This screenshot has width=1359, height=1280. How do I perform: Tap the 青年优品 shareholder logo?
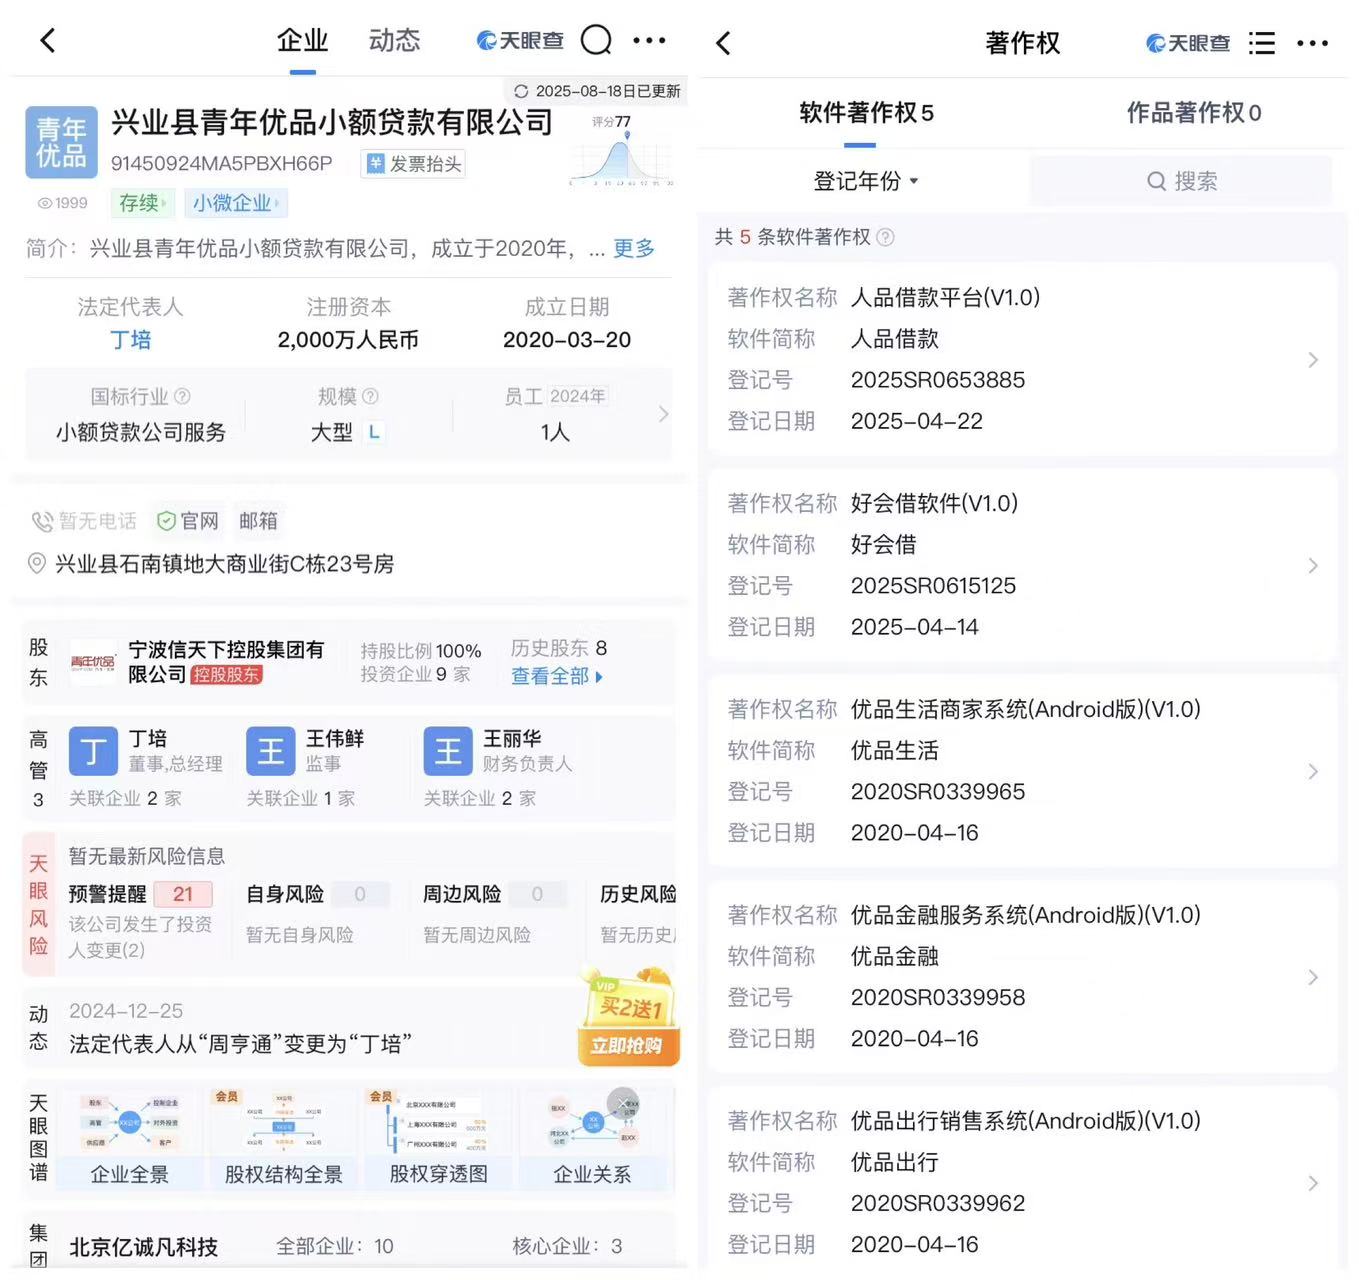(92, 662)
